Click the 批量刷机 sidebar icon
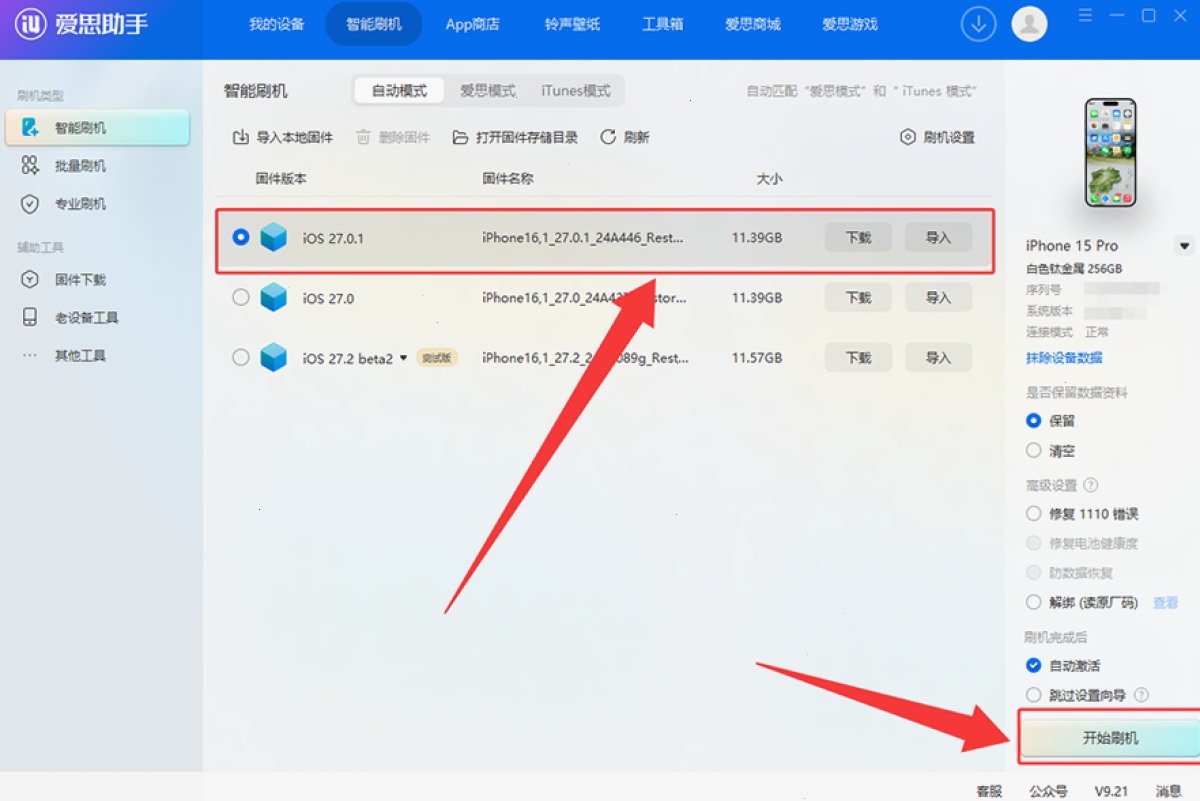This screenshot has width=1200, height=801. click(30, 166)
